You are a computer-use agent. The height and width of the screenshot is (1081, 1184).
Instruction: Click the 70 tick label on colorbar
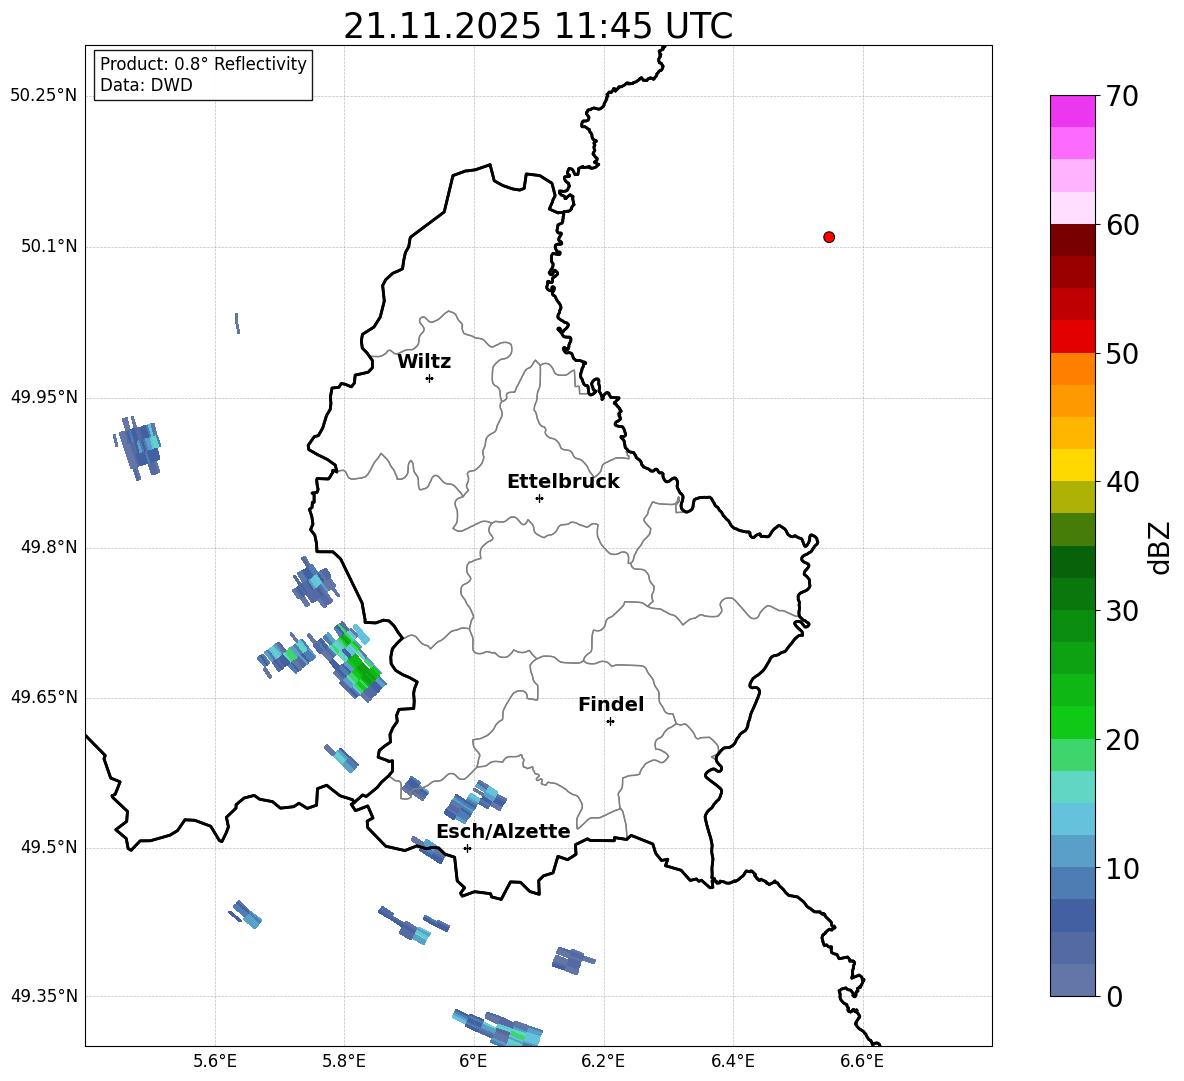tap(1122, 96)
